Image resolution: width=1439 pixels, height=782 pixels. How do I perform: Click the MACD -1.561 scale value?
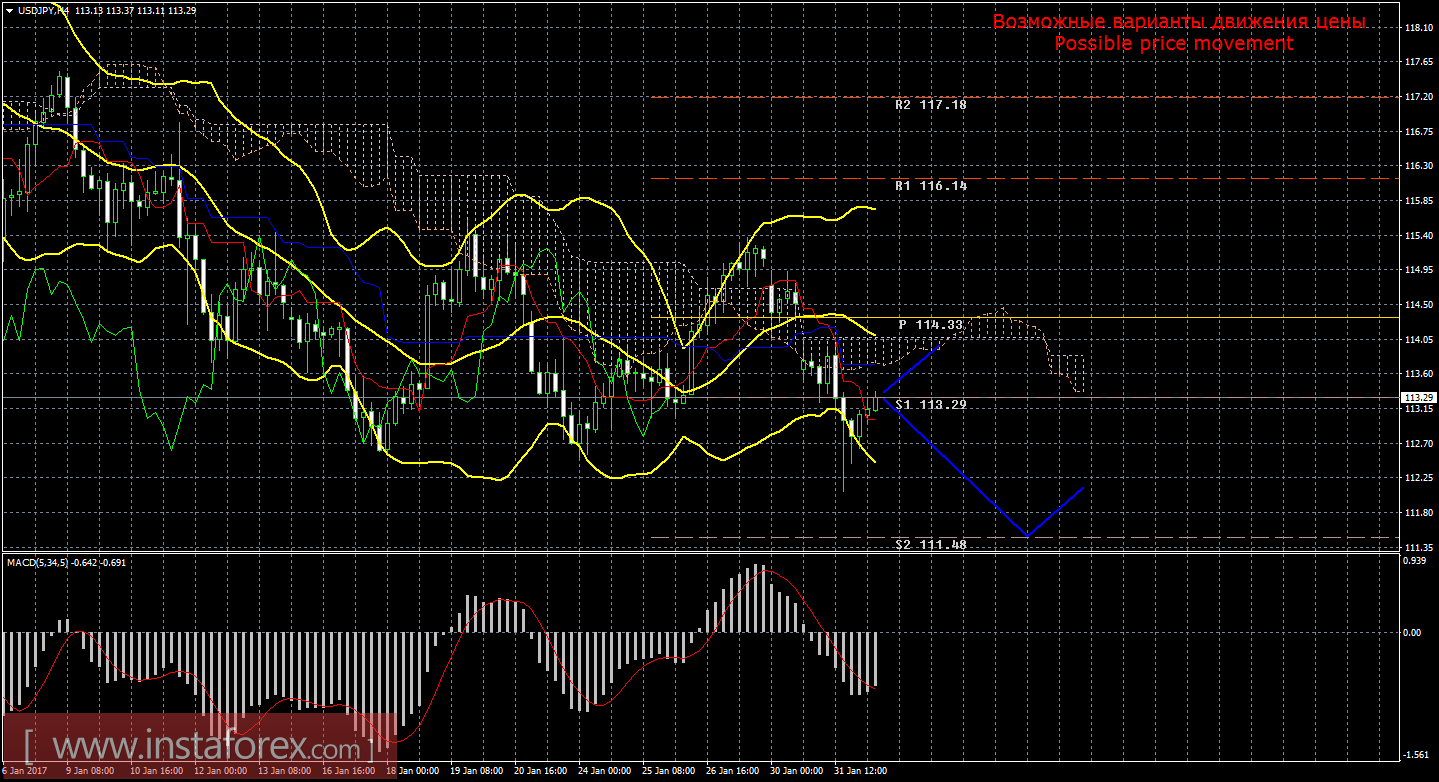pos(1417,755)
